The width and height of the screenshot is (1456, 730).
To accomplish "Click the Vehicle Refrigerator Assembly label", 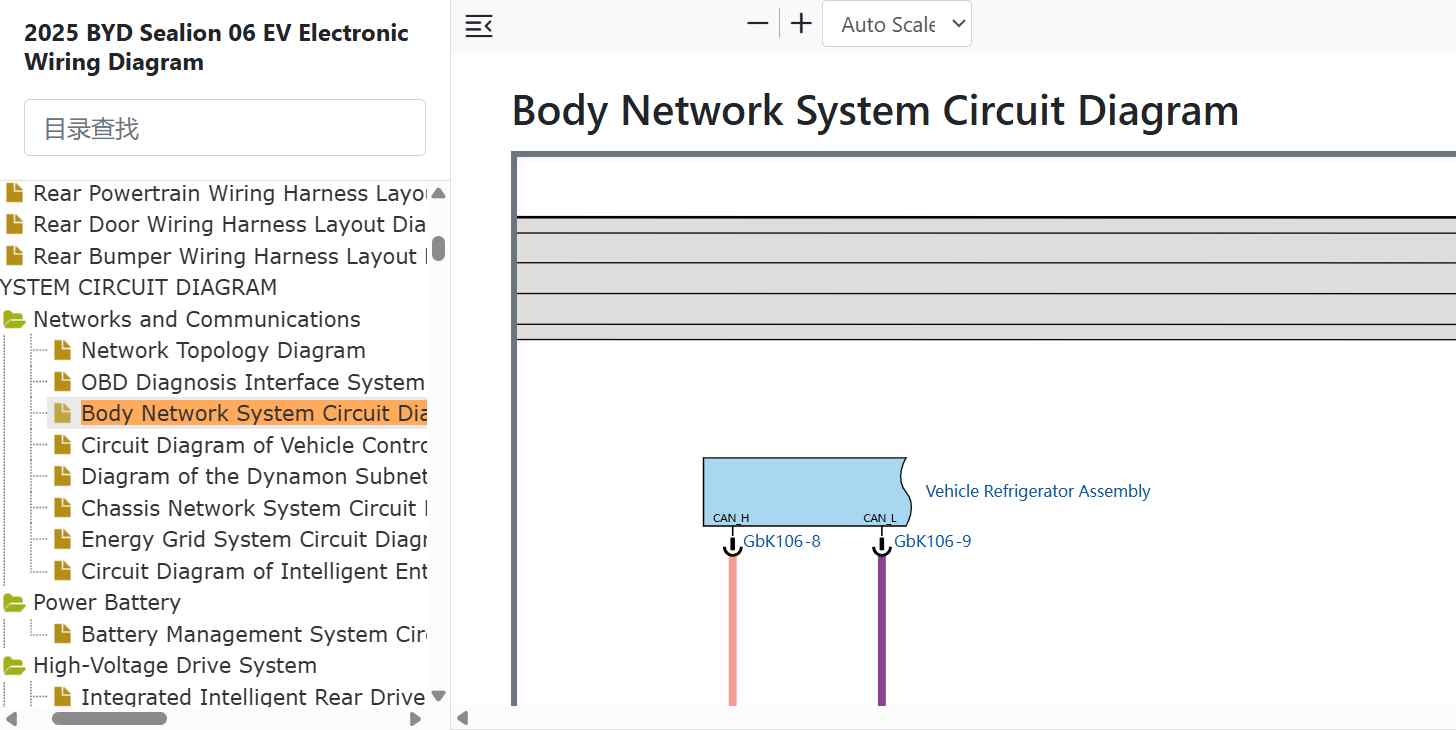I will tap(1038, 491).
